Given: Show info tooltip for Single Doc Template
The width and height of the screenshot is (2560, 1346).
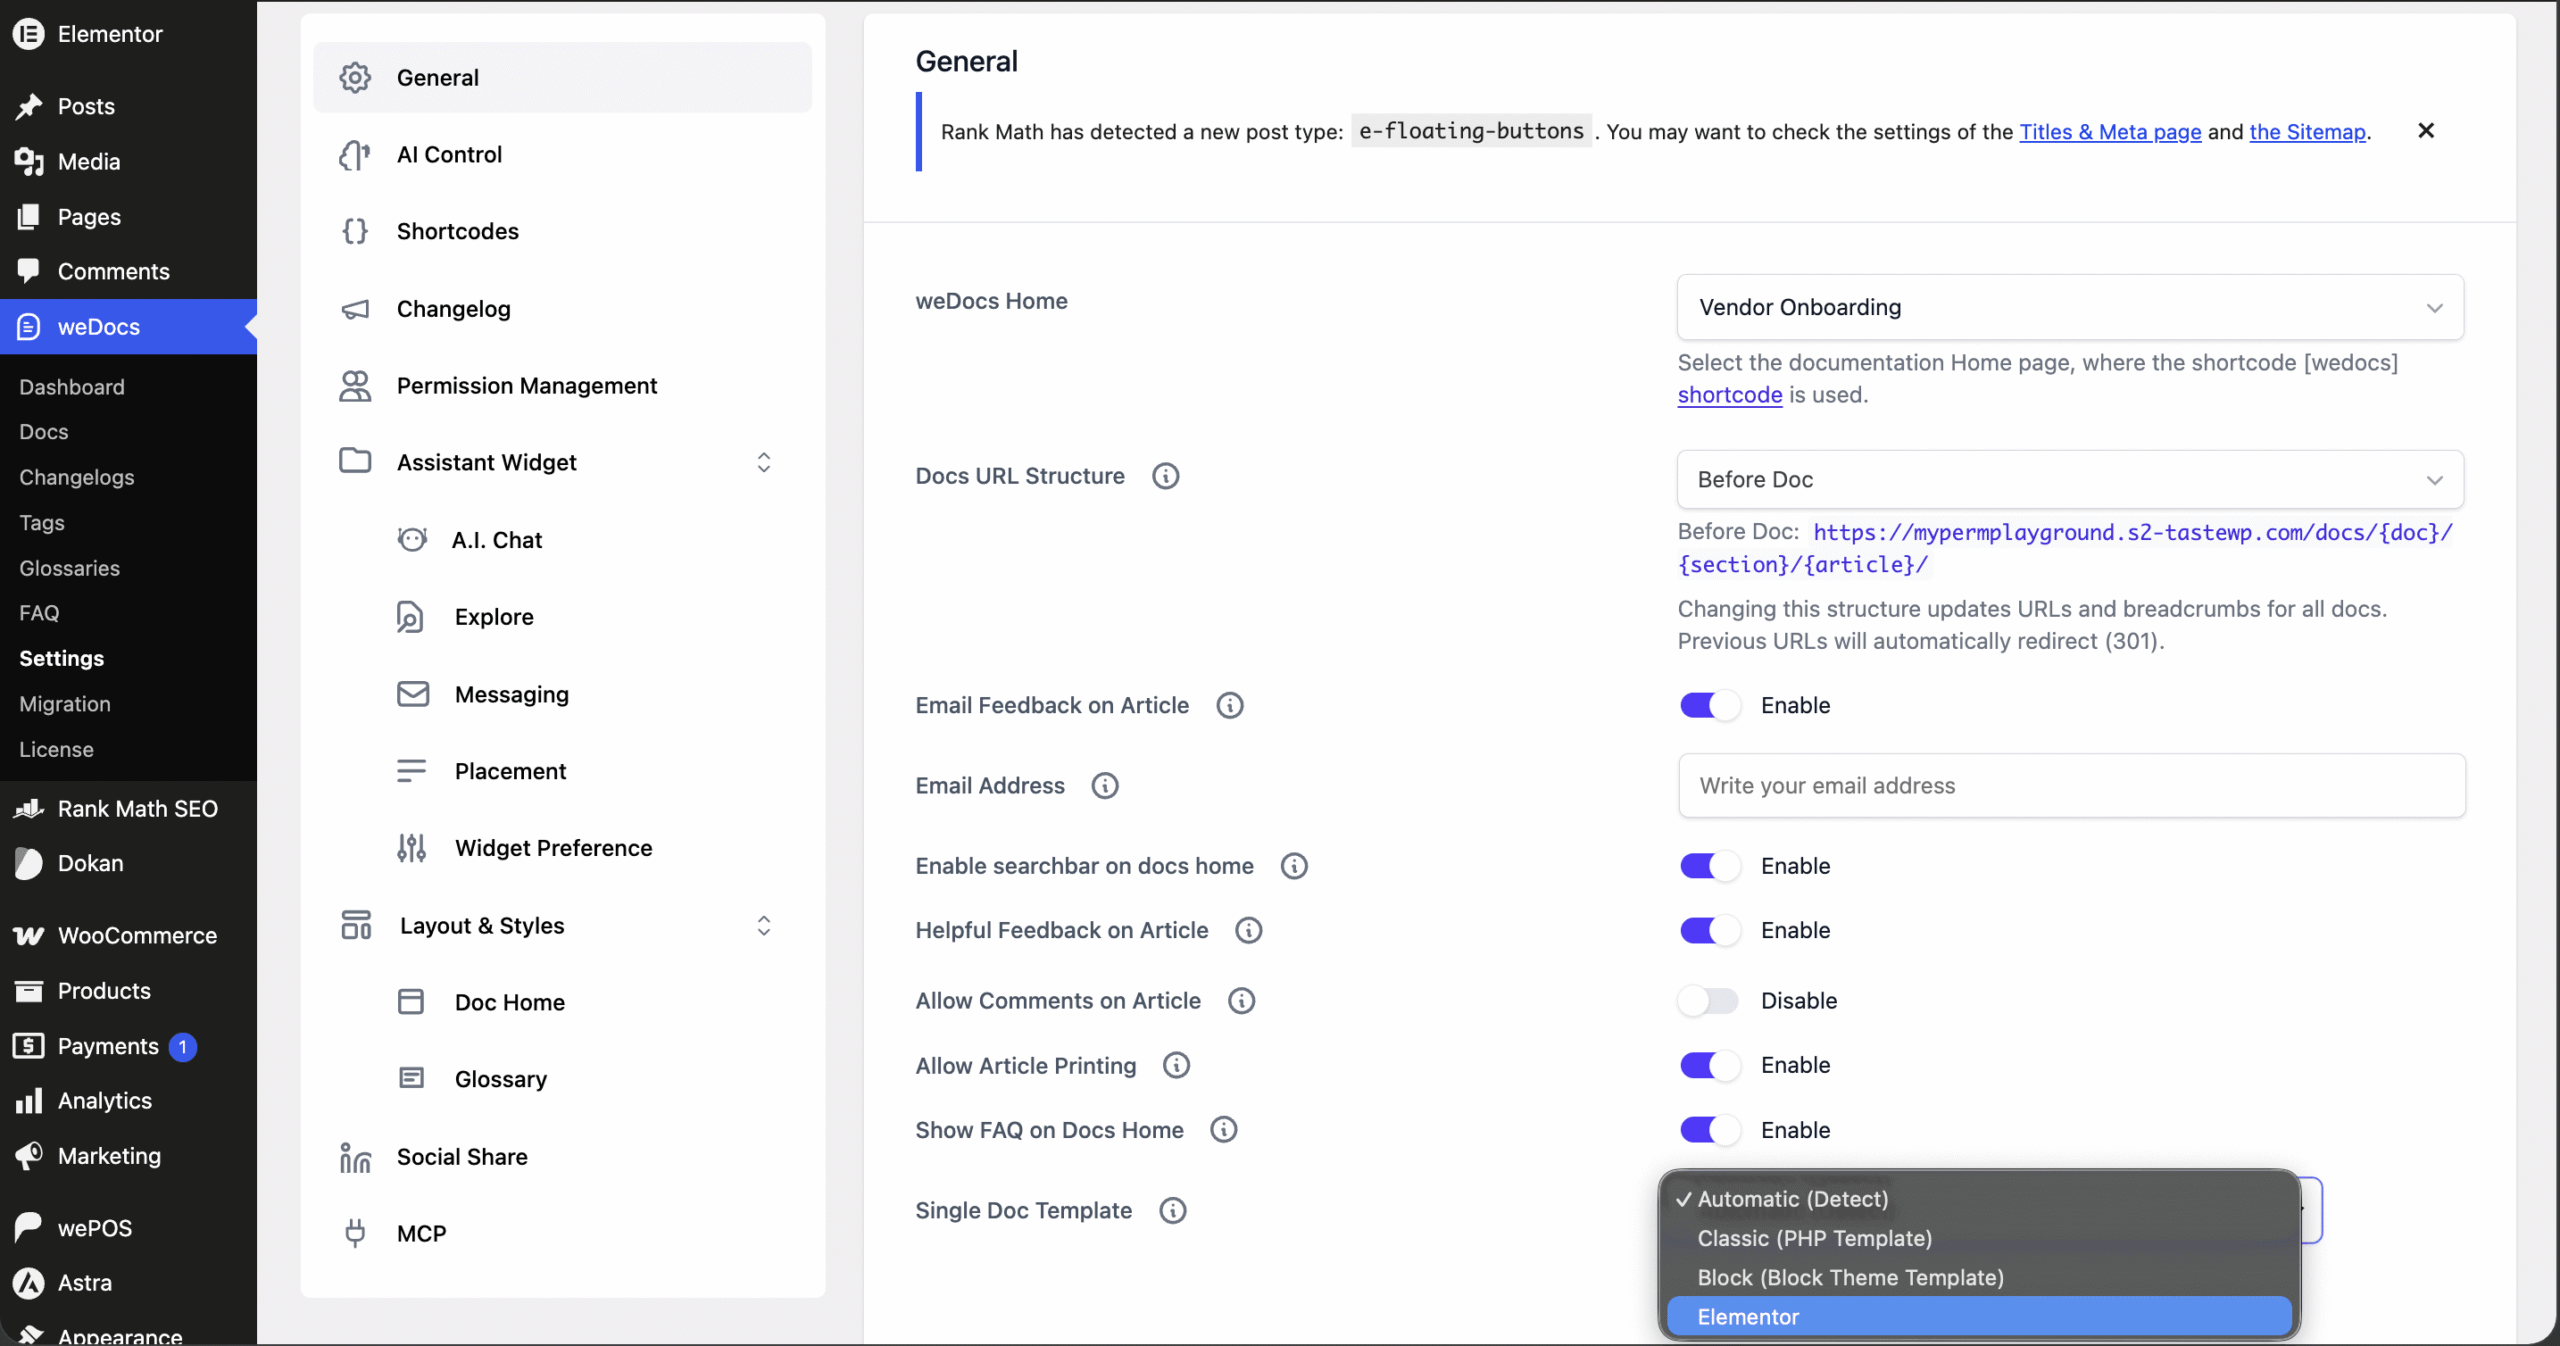Looking at the screenshot, I should click(1172, 1211).
